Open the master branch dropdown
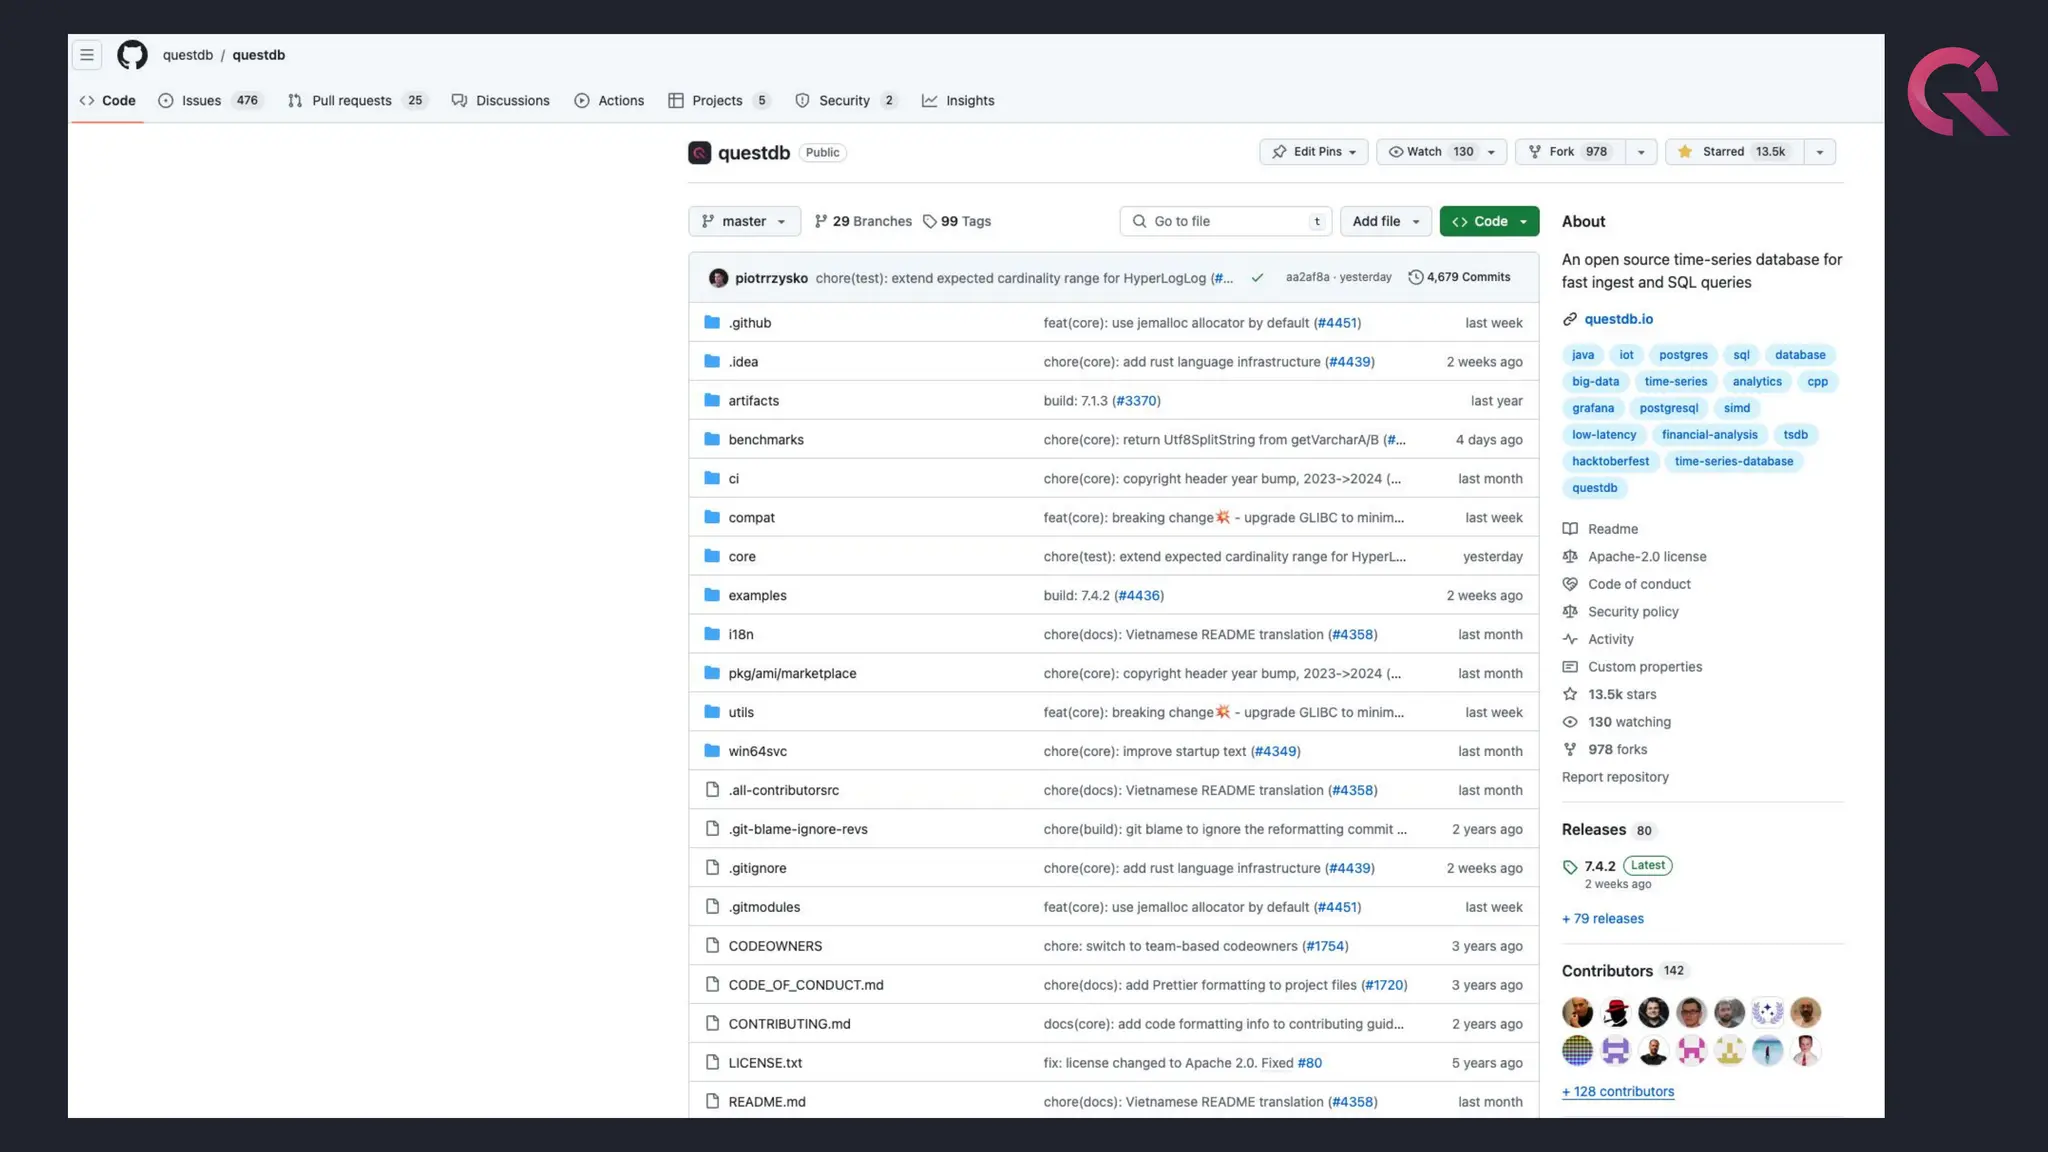 pos(744,221)
